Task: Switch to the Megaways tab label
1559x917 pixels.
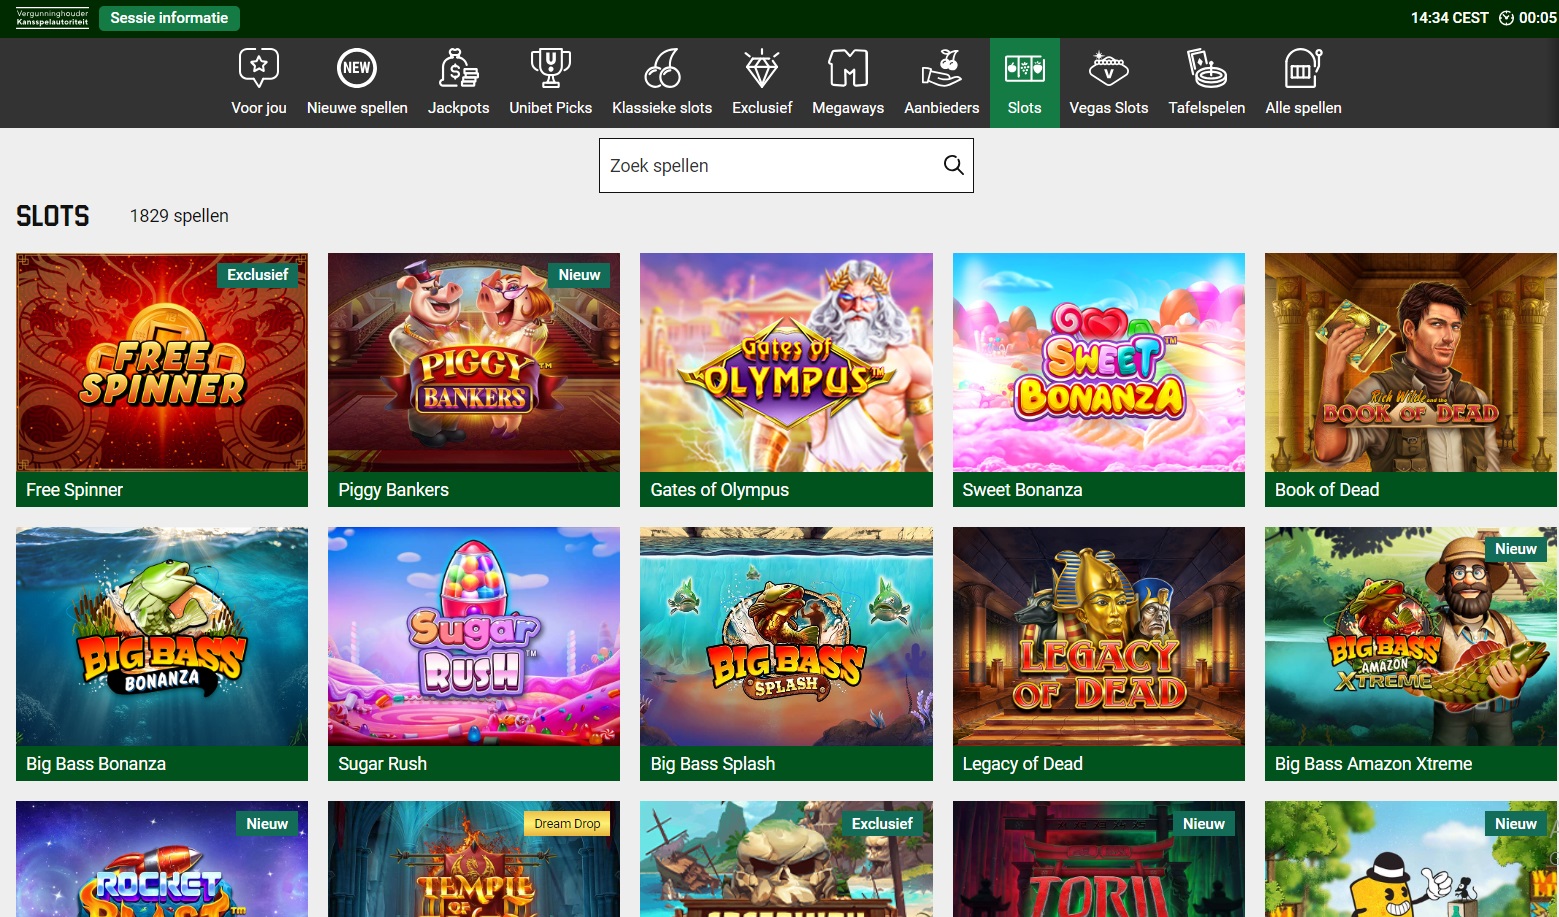Action: pos(848,108)
